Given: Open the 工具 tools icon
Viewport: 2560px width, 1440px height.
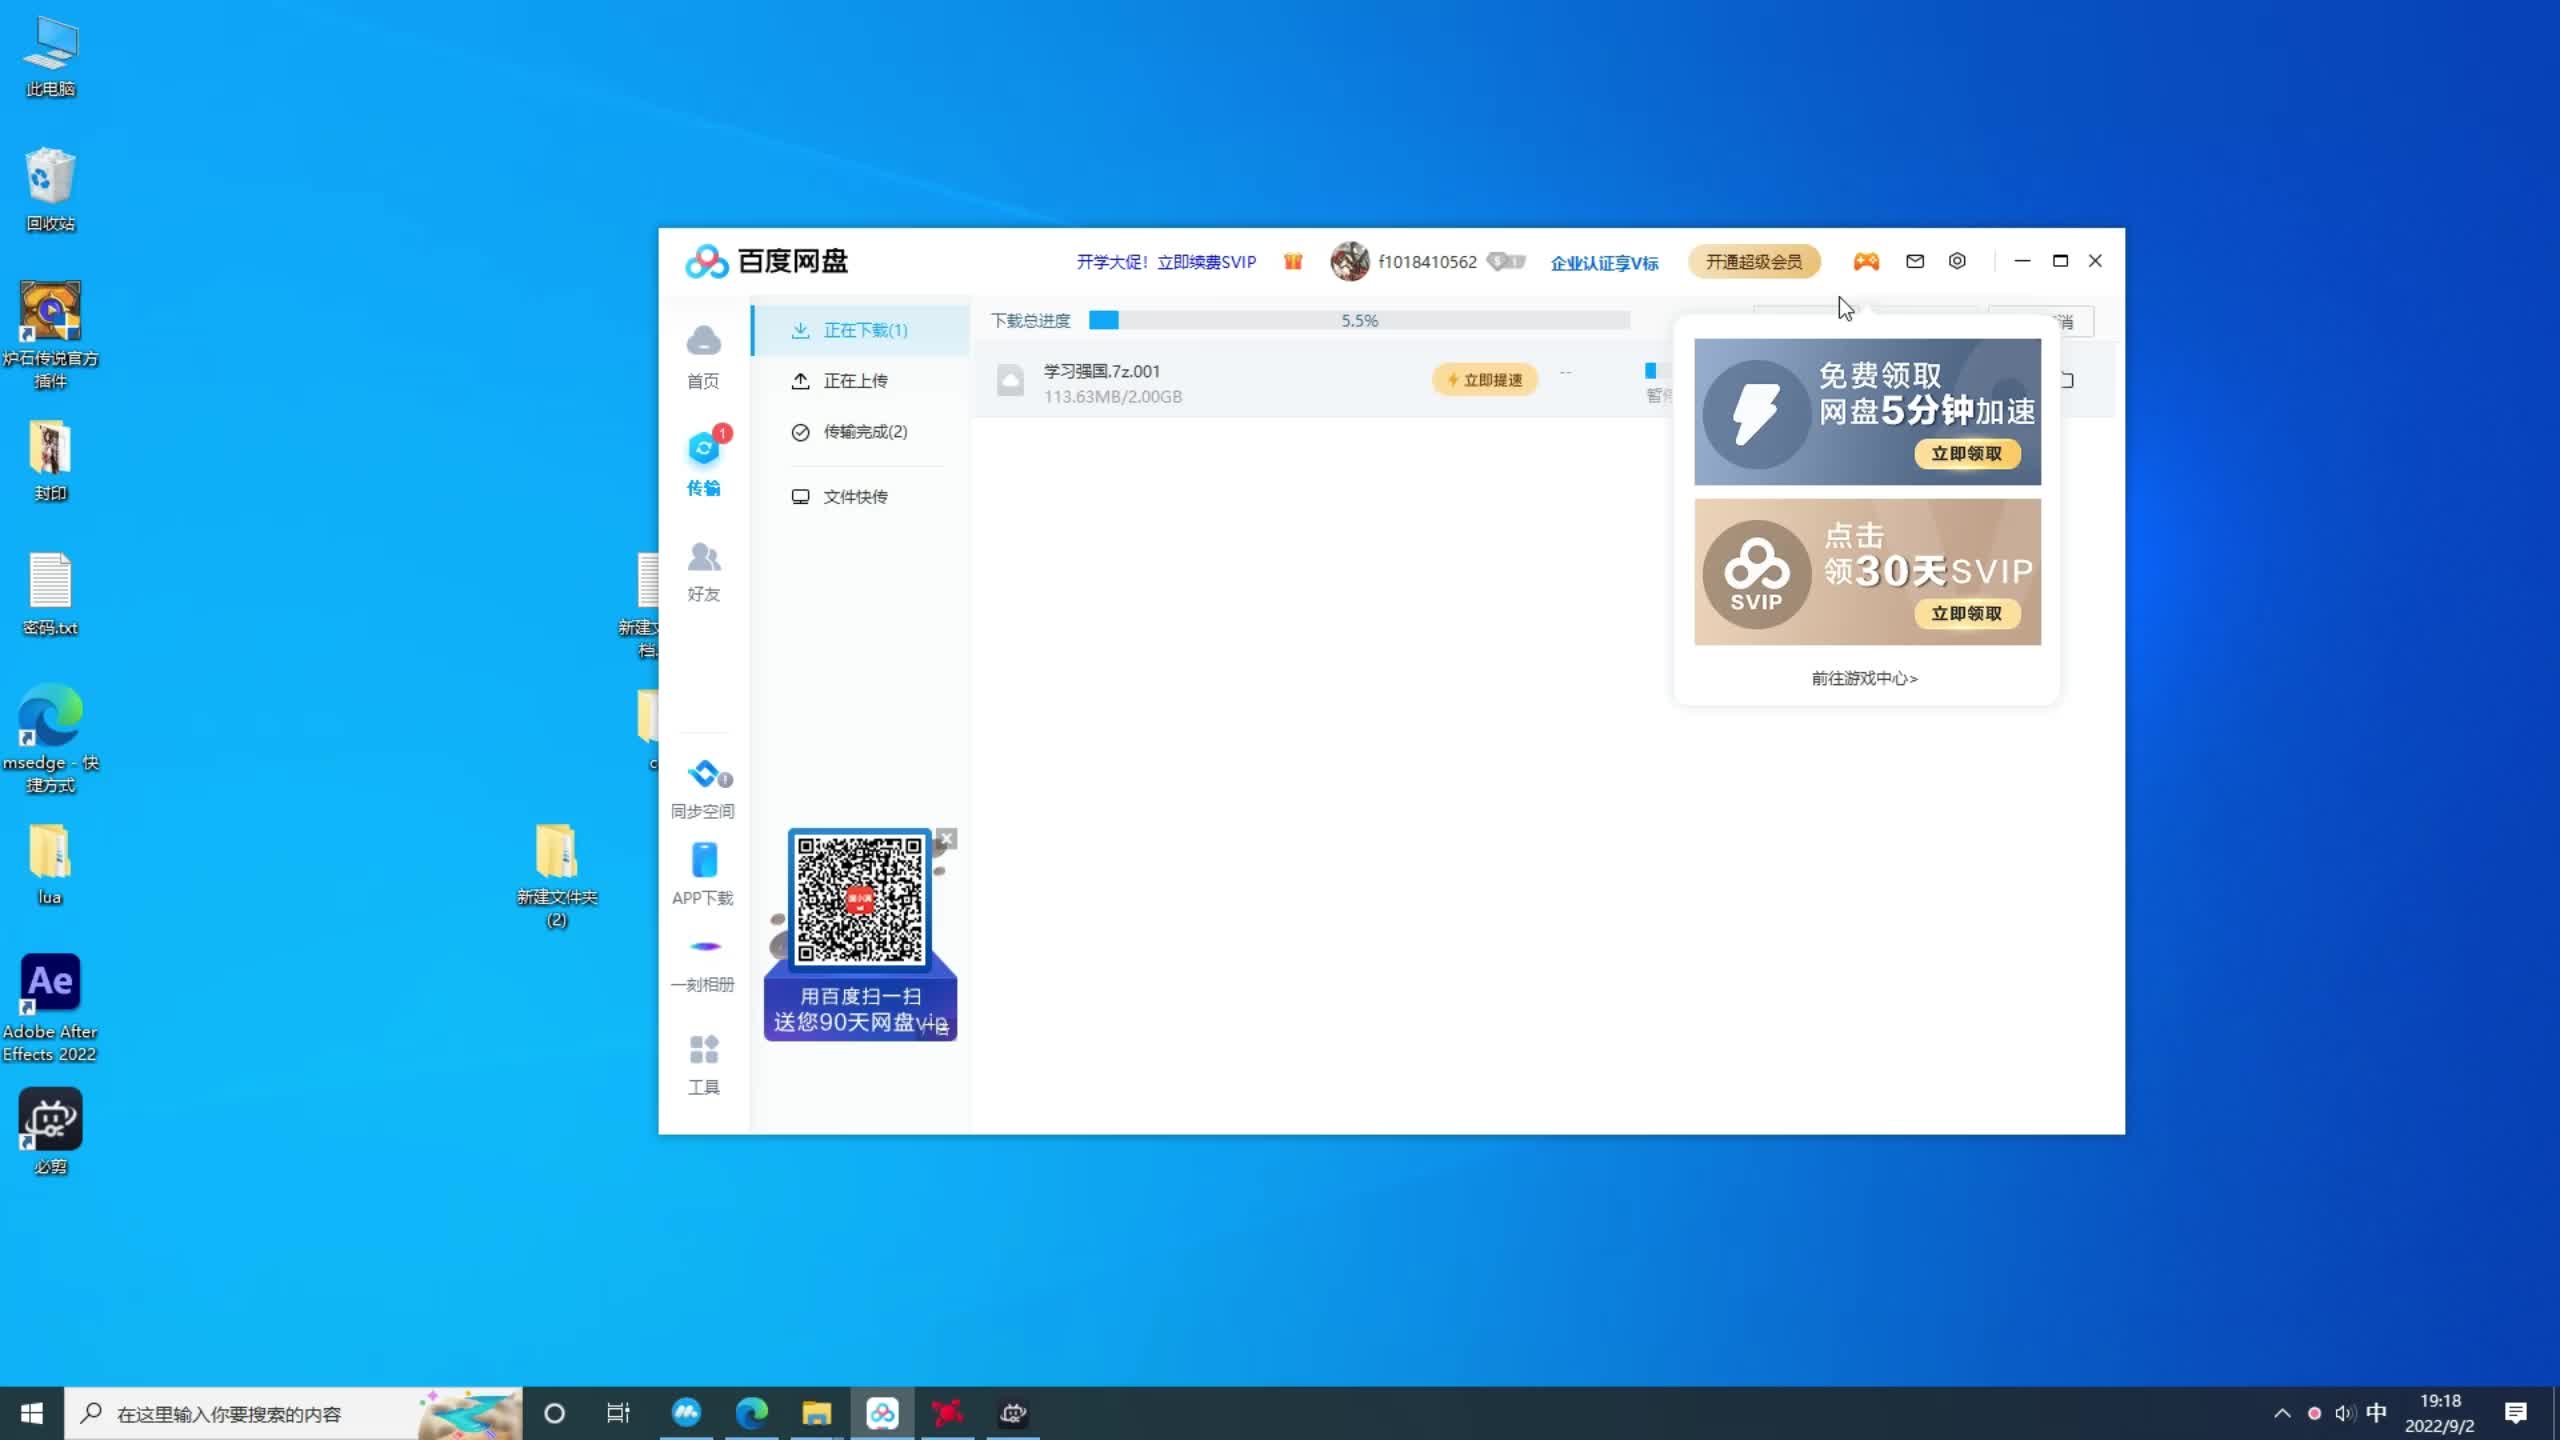Looking at the screenshot, I should click(x=703, y=1065).
